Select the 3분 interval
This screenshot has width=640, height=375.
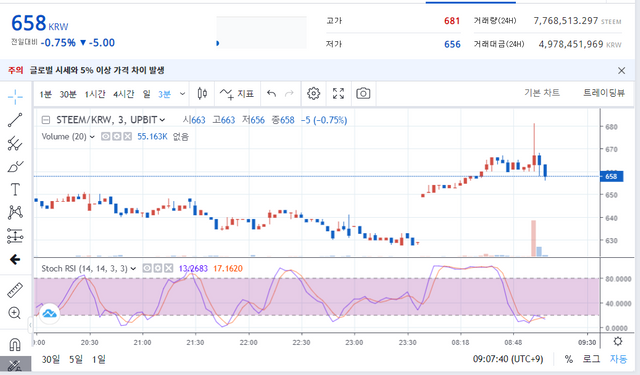(164, 94)
